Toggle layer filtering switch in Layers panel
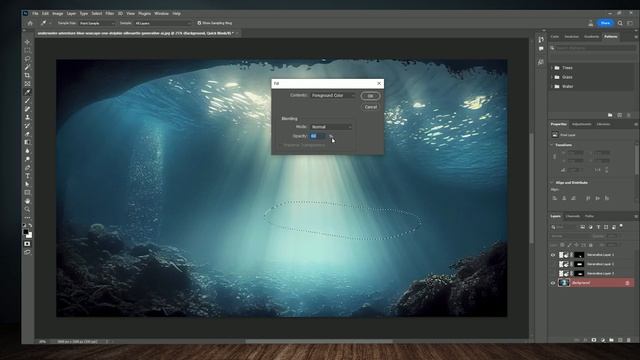The height and width of the screenshot is (360, 640). pyautogui.click(x=621, y=225)
